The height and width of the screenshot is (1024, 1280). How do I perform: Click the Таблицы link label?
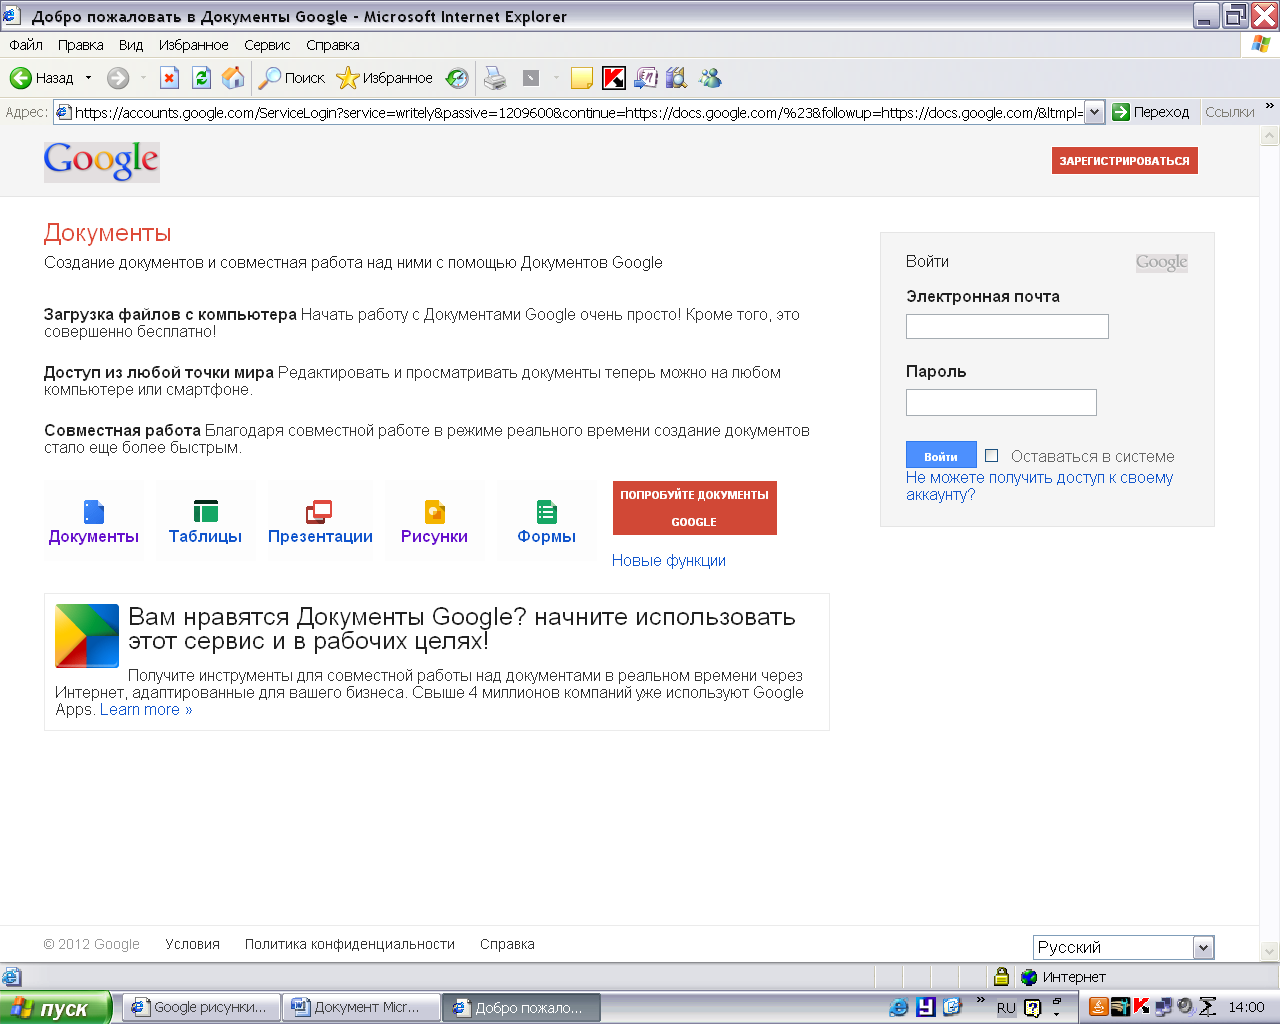tap(206, 537)
